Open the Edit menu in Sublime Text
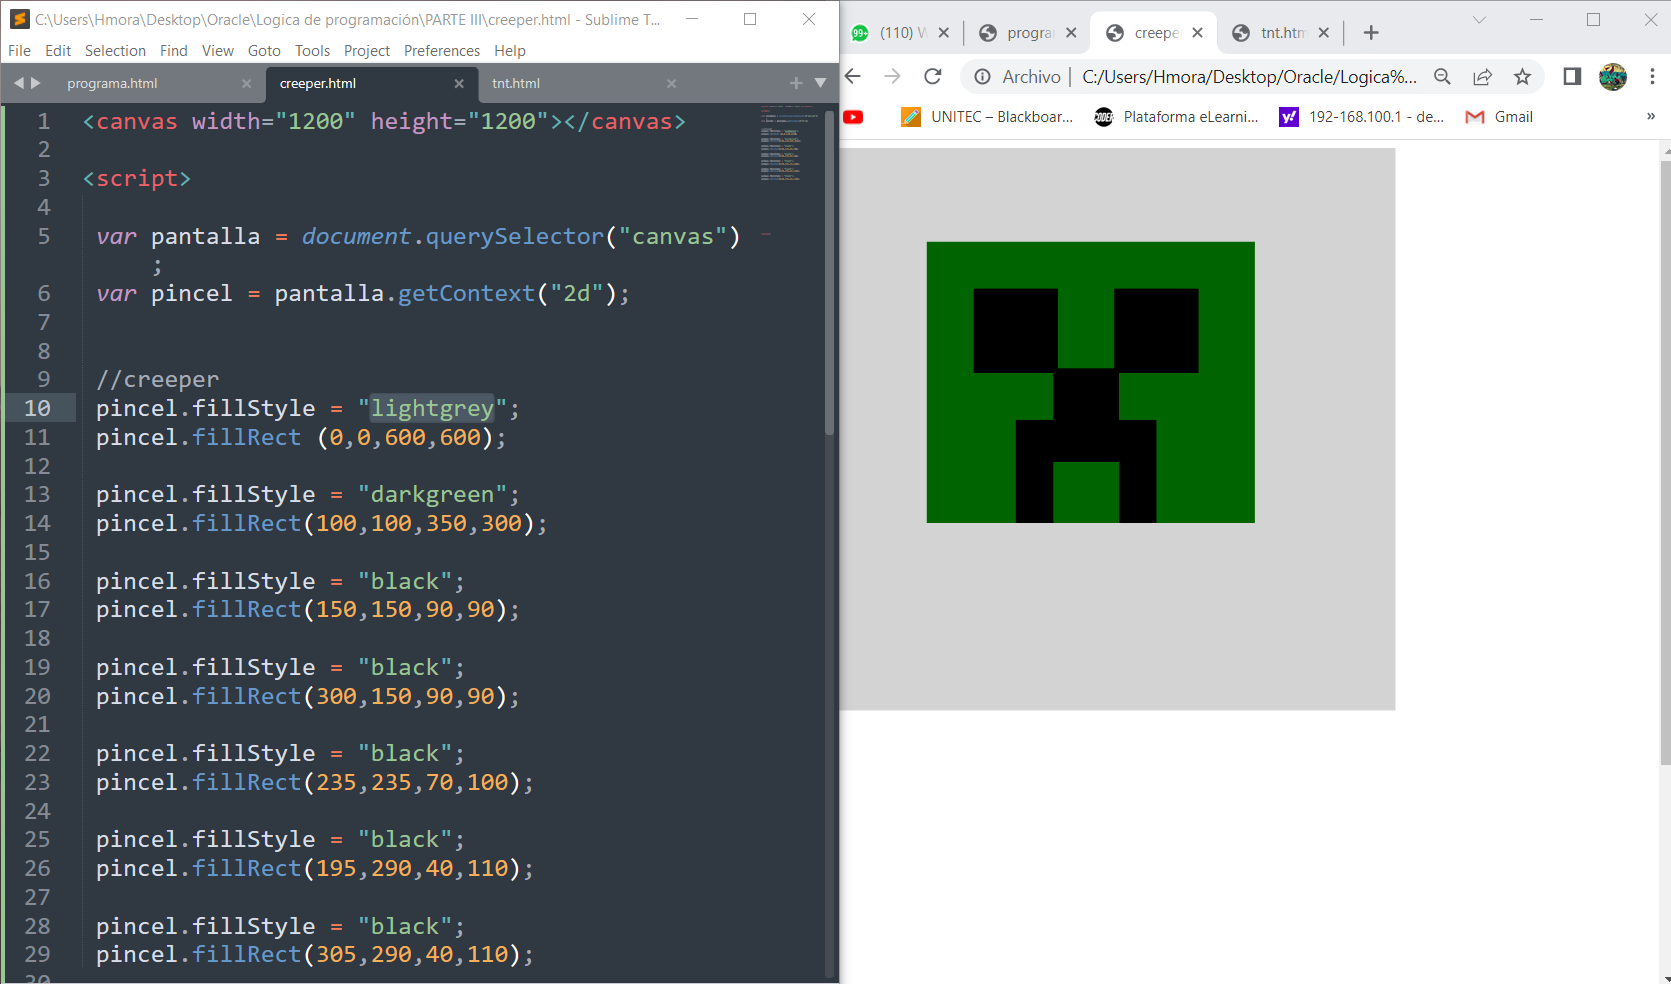Viewport: 1671px width, 984px height. tap(58, 51)
